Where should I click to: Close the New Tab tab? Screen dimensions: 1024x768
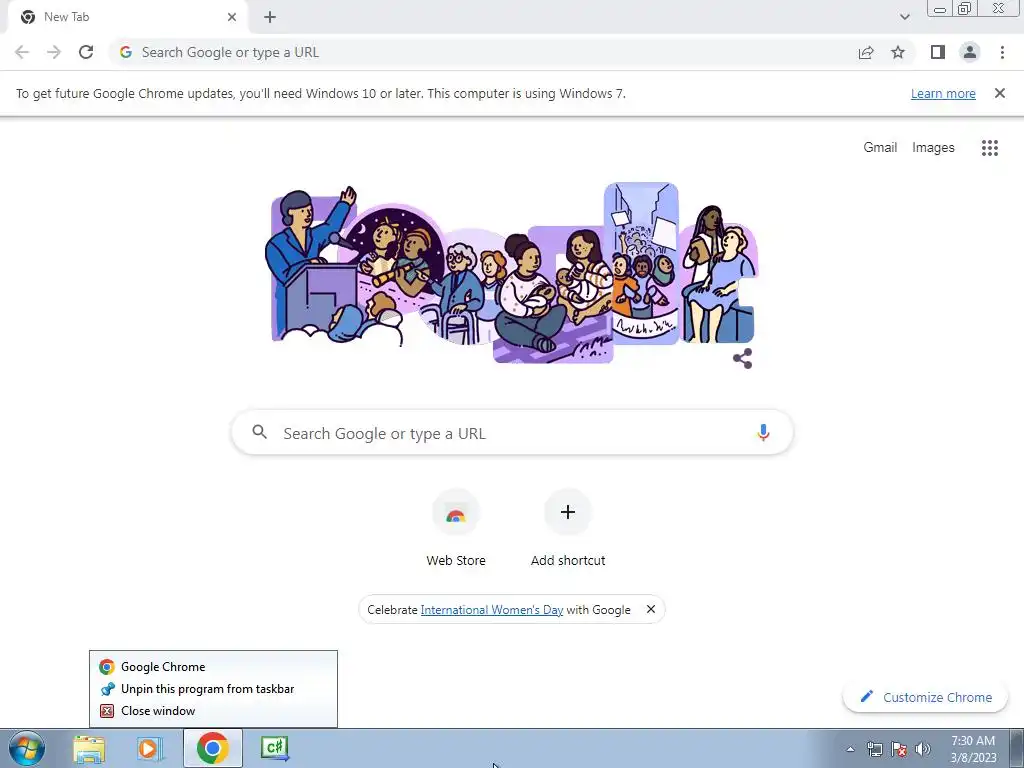click(232, 17)
